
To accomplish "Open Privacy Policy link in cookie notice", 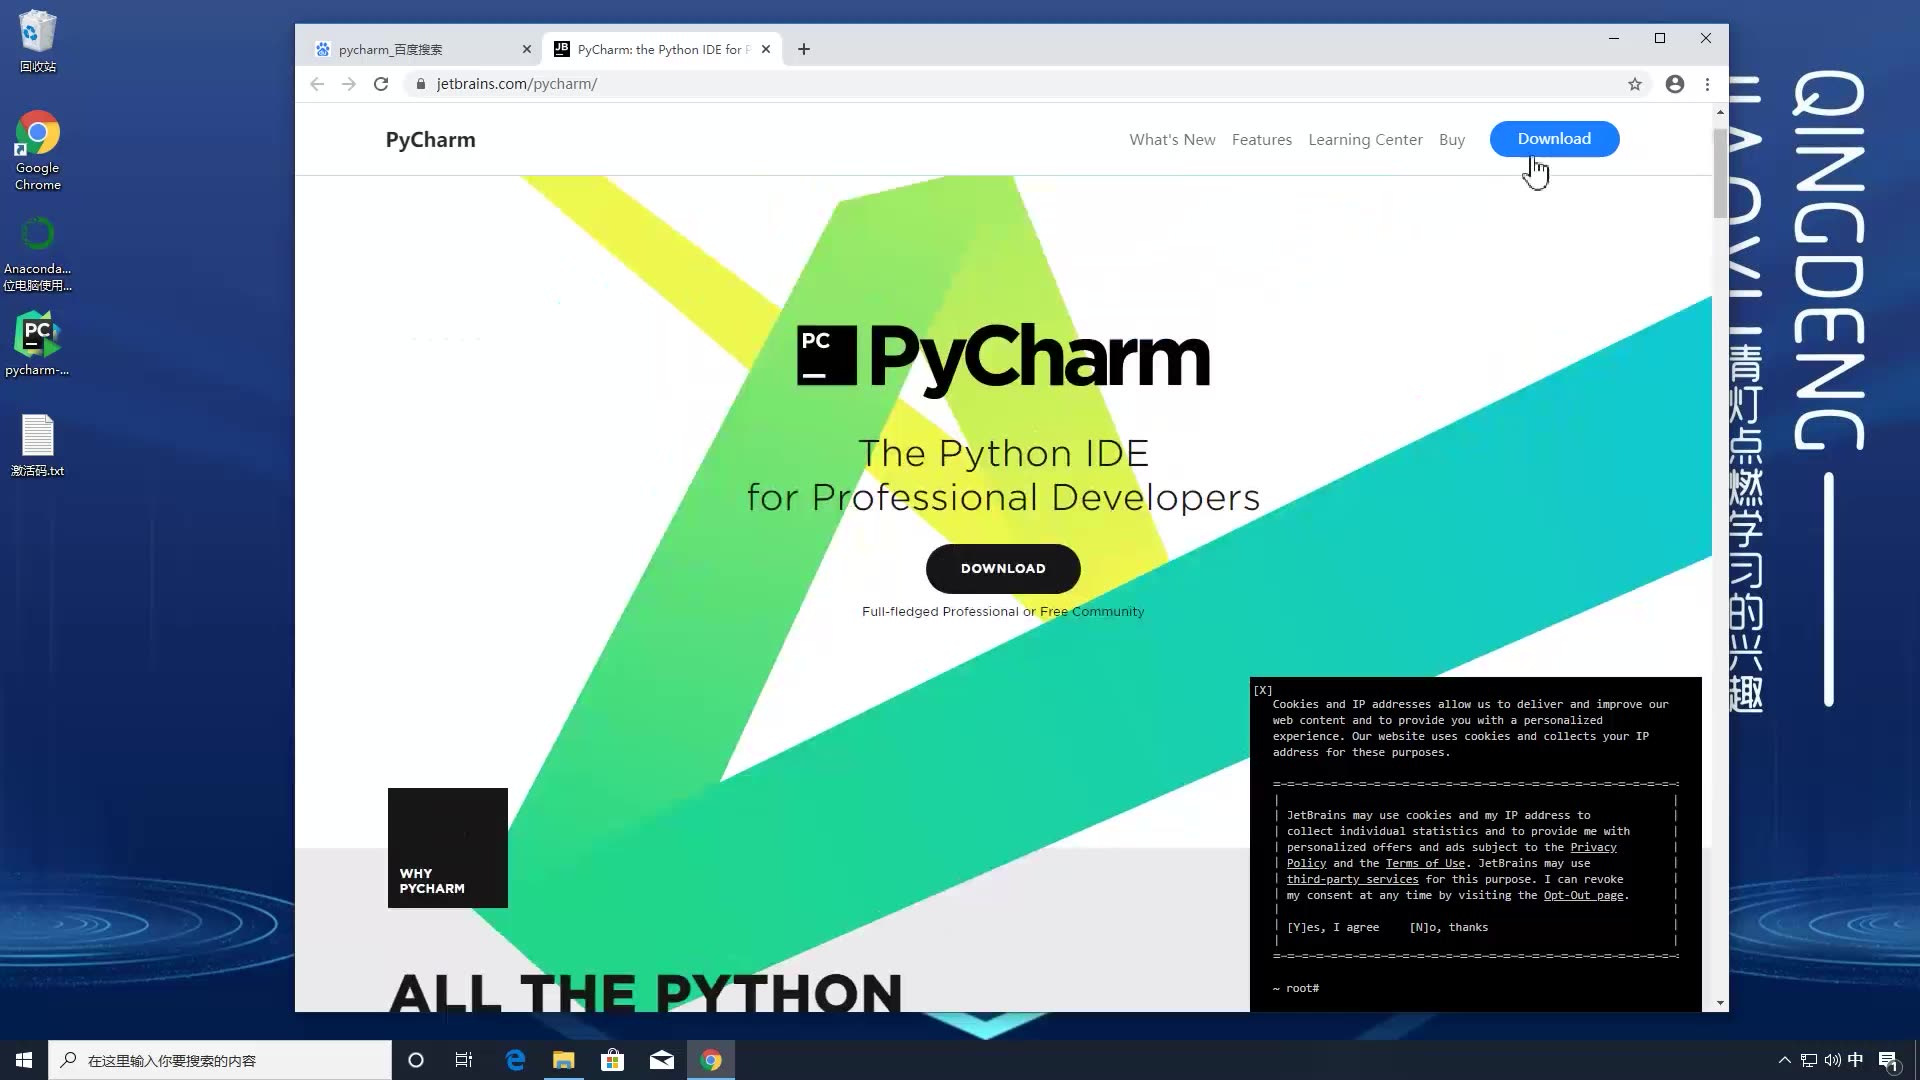I will click(x=1593, y=847).
